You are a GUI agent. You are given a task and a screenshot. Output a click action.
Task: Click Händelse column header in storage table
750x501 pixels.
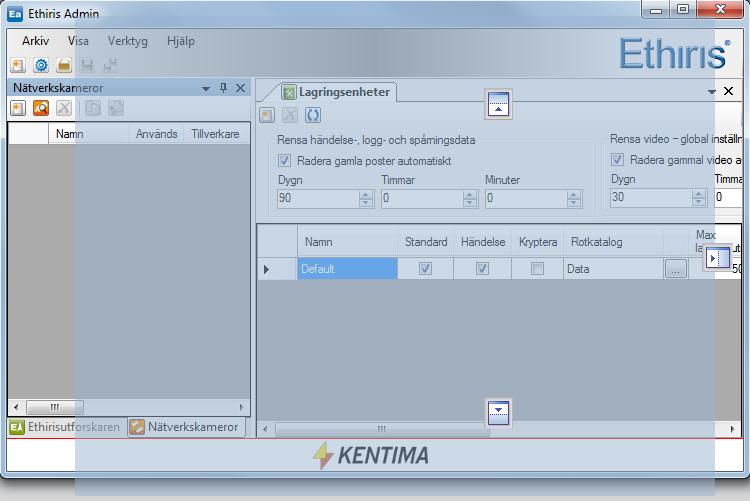click(483, 242)
